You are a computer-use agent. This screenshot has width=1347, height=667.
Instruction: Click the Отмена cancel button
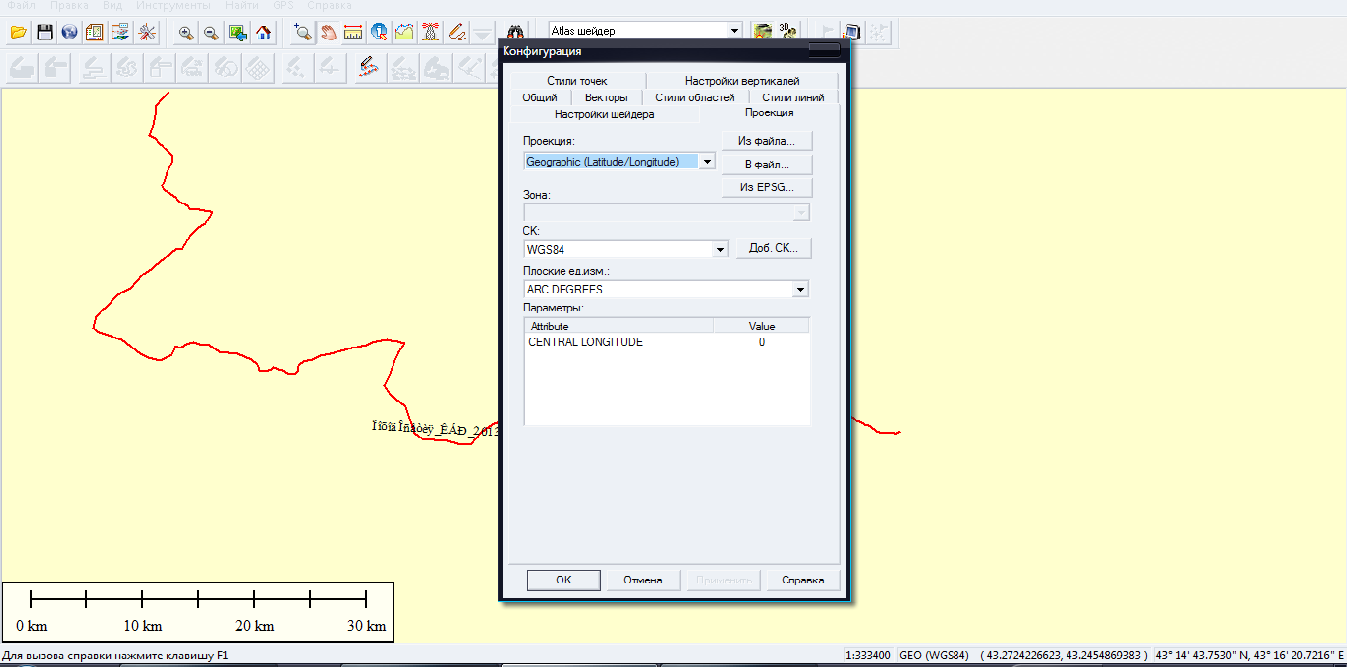[x=643, y=580]
